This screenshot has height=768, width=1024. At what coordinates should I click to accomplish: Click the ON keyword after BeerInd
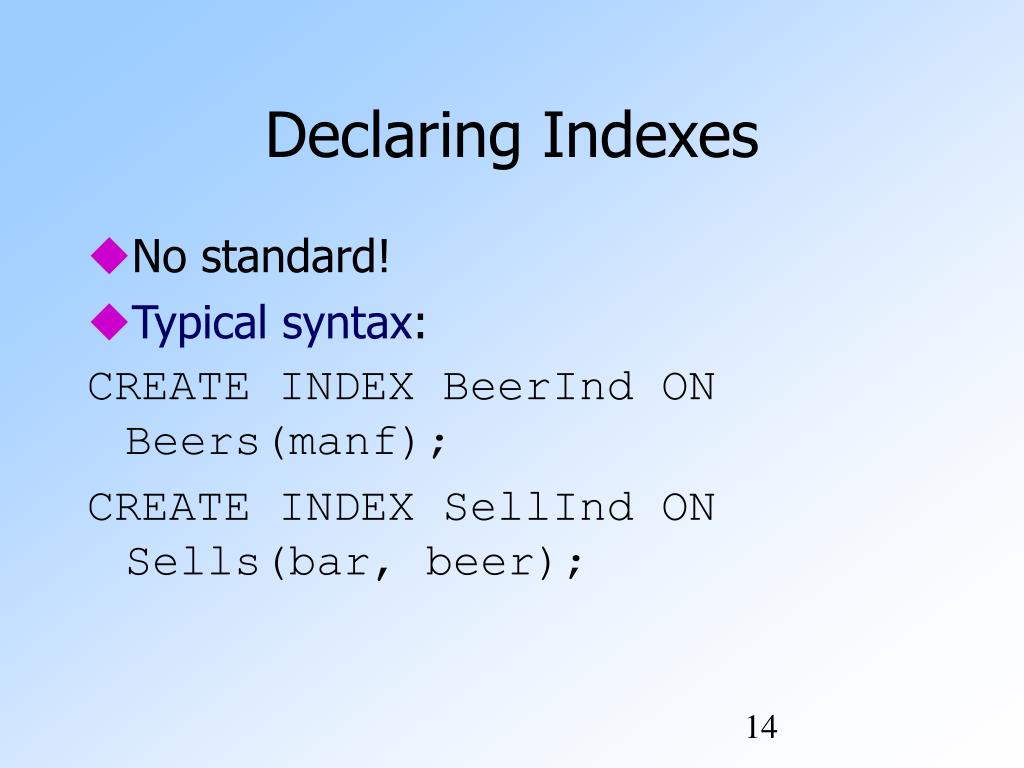click(x=688, y=386)
